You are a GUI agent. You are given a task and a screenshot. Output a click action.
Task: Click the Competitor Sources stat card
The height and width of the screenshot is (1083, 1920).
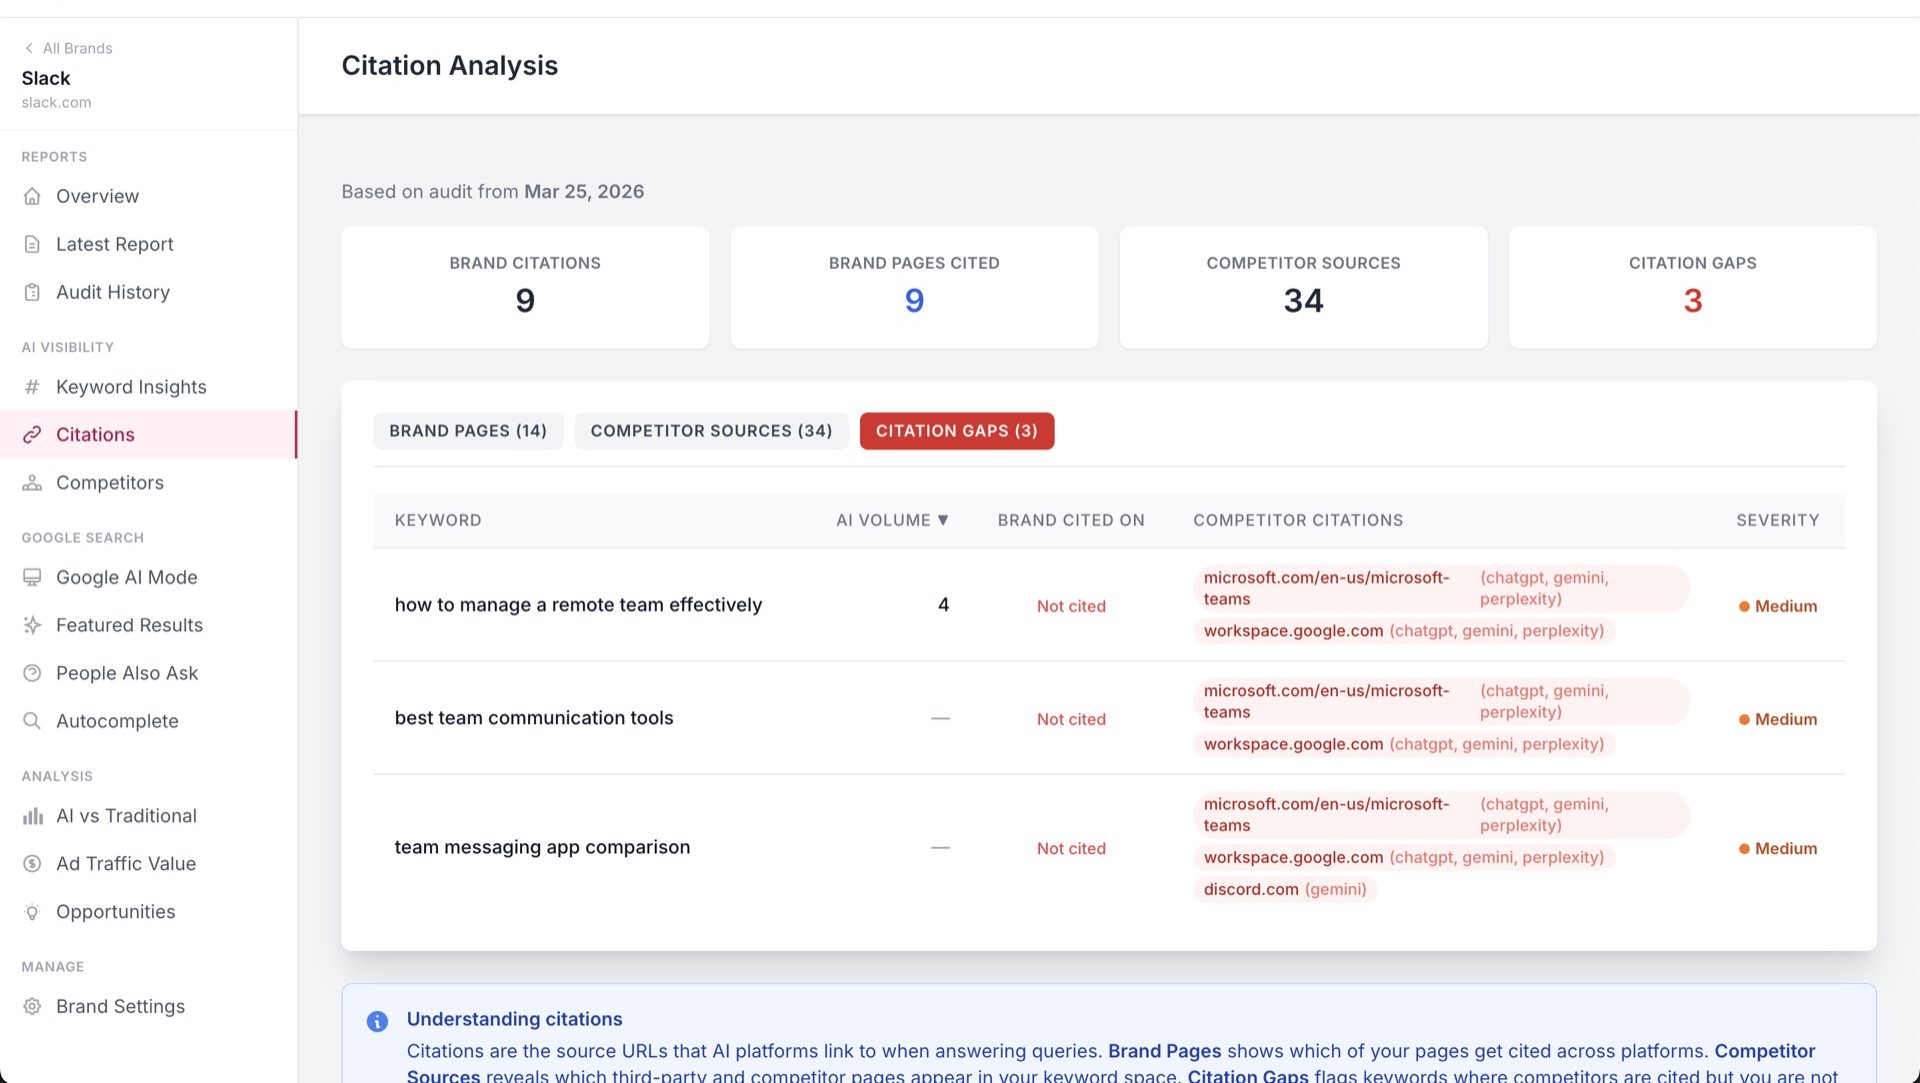1303,287
